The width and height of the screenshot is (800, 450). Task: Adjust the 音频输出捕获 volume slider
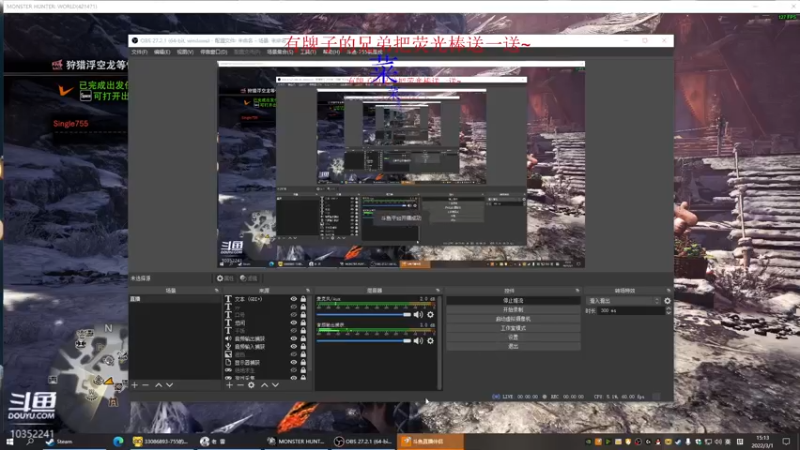point(364,341)
